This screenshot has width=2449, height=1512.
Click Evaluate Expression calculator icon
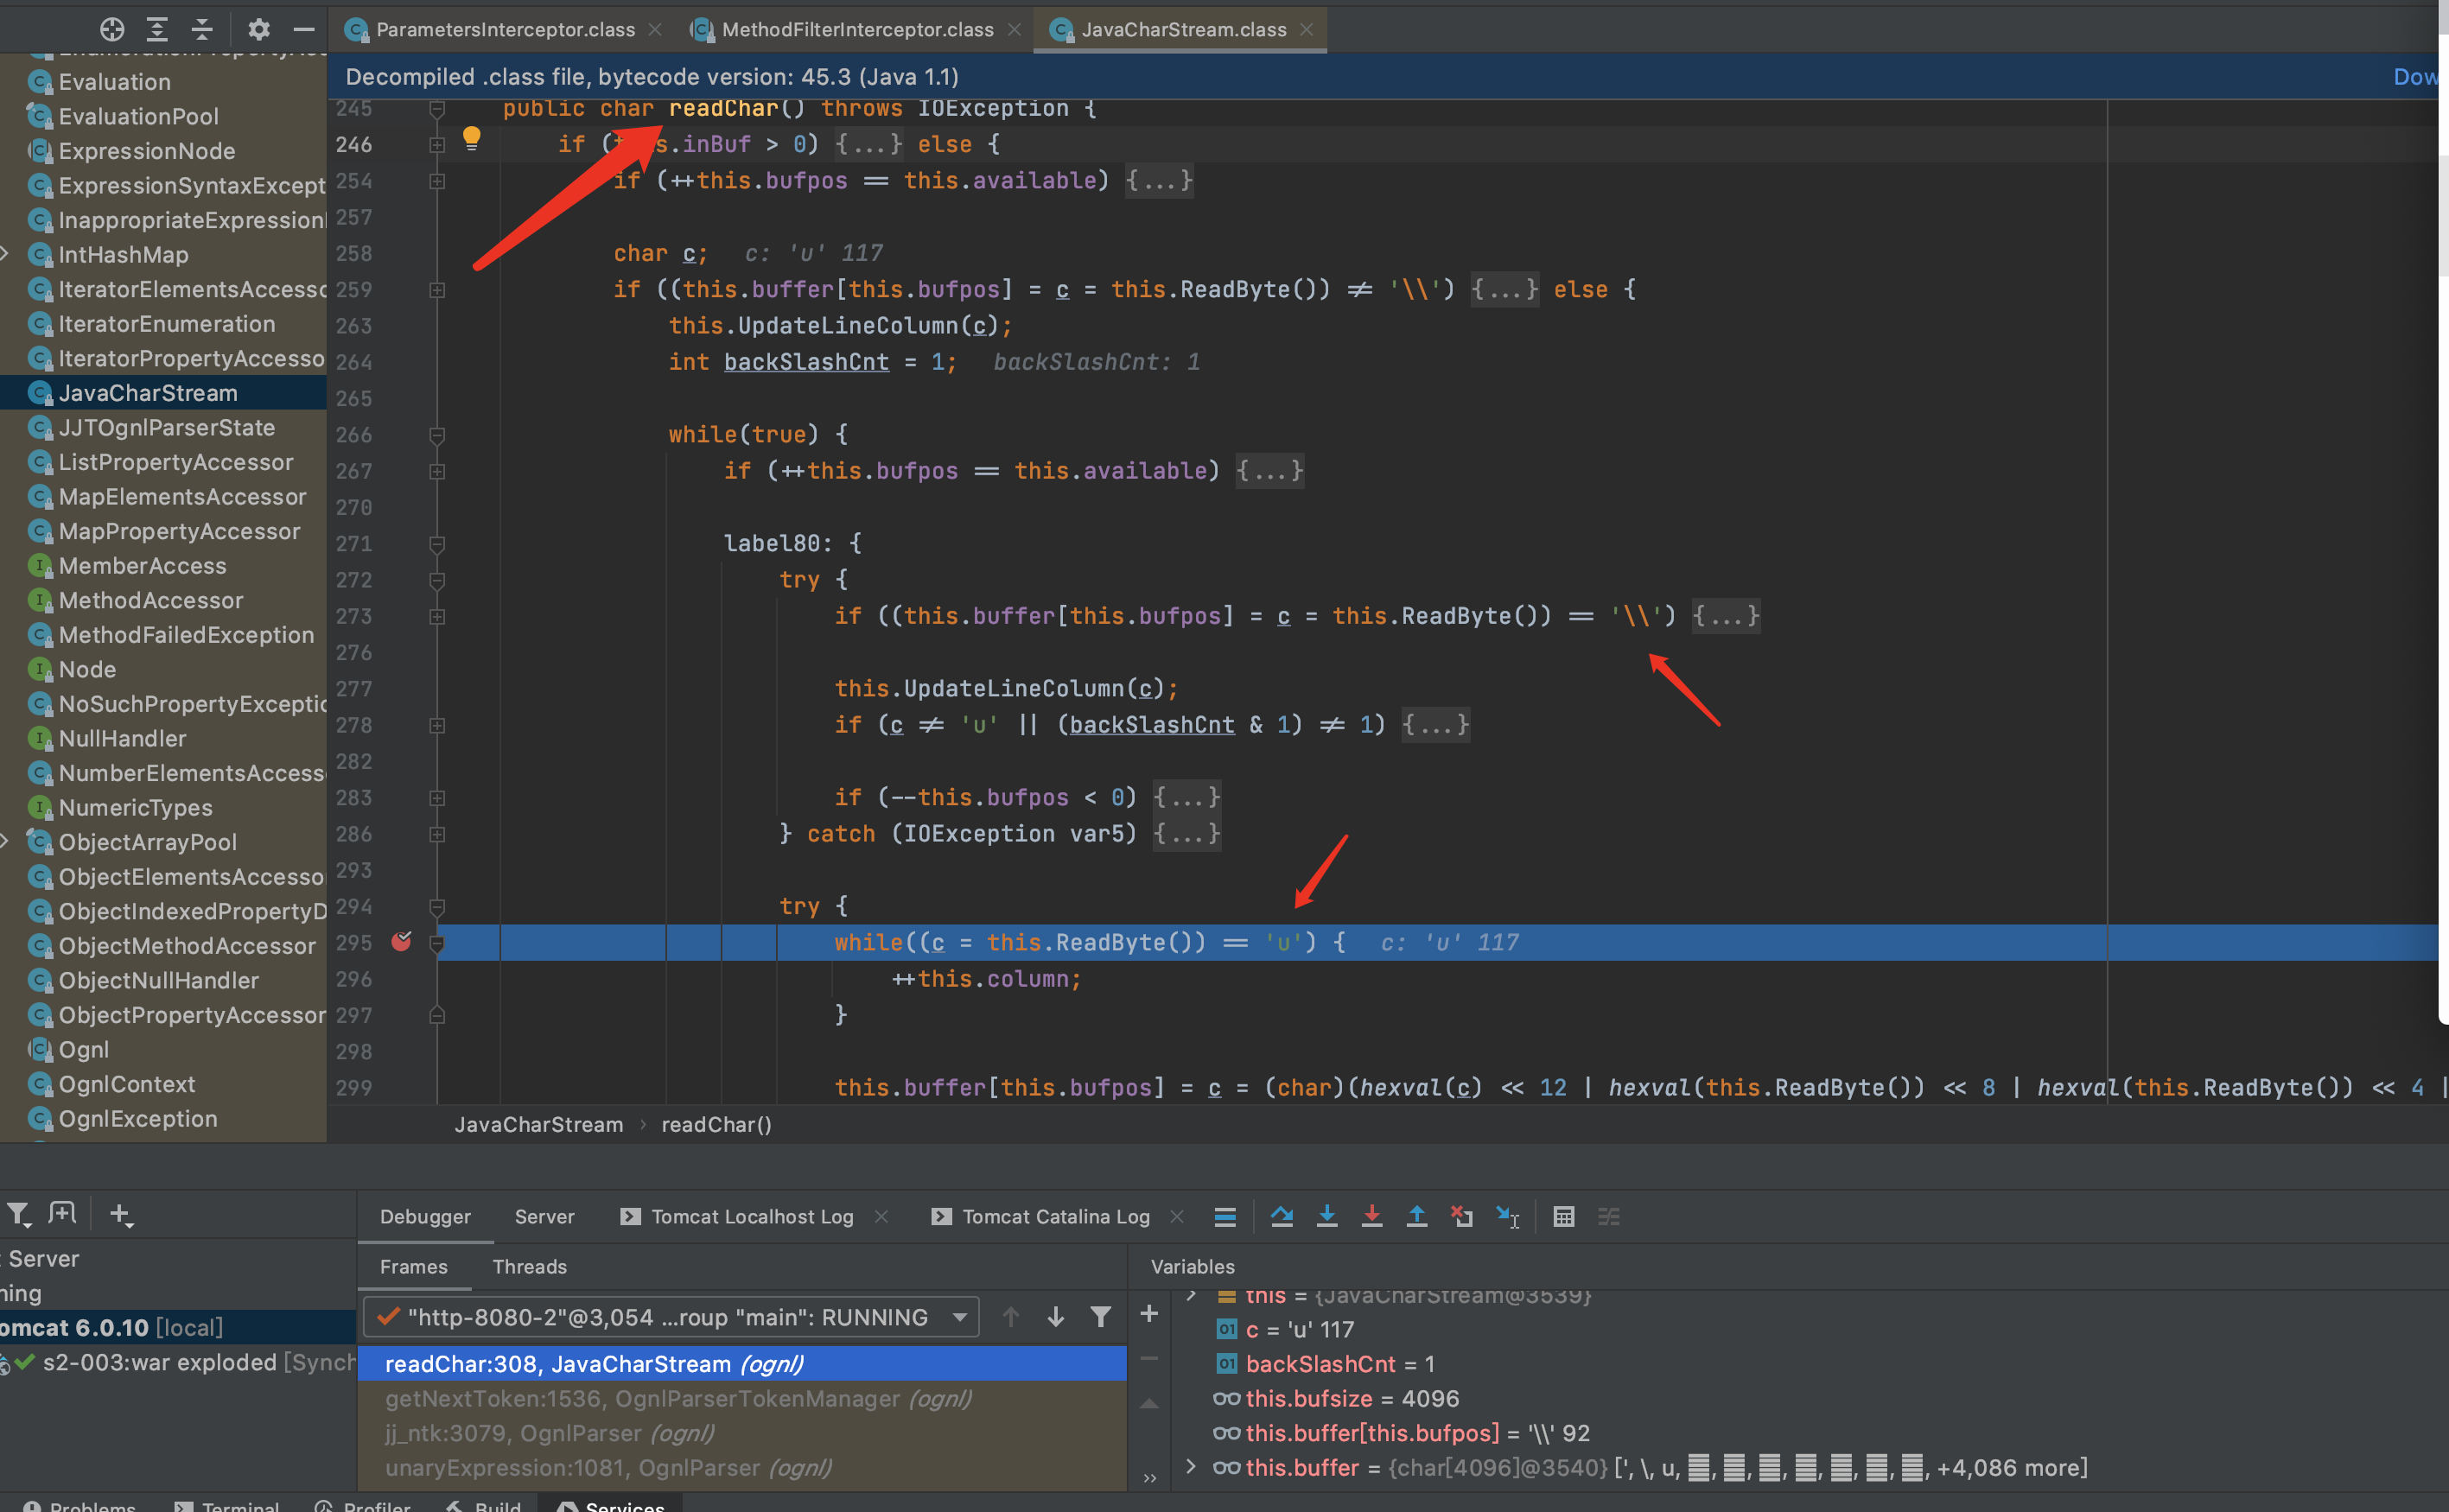point(1564,1216)
